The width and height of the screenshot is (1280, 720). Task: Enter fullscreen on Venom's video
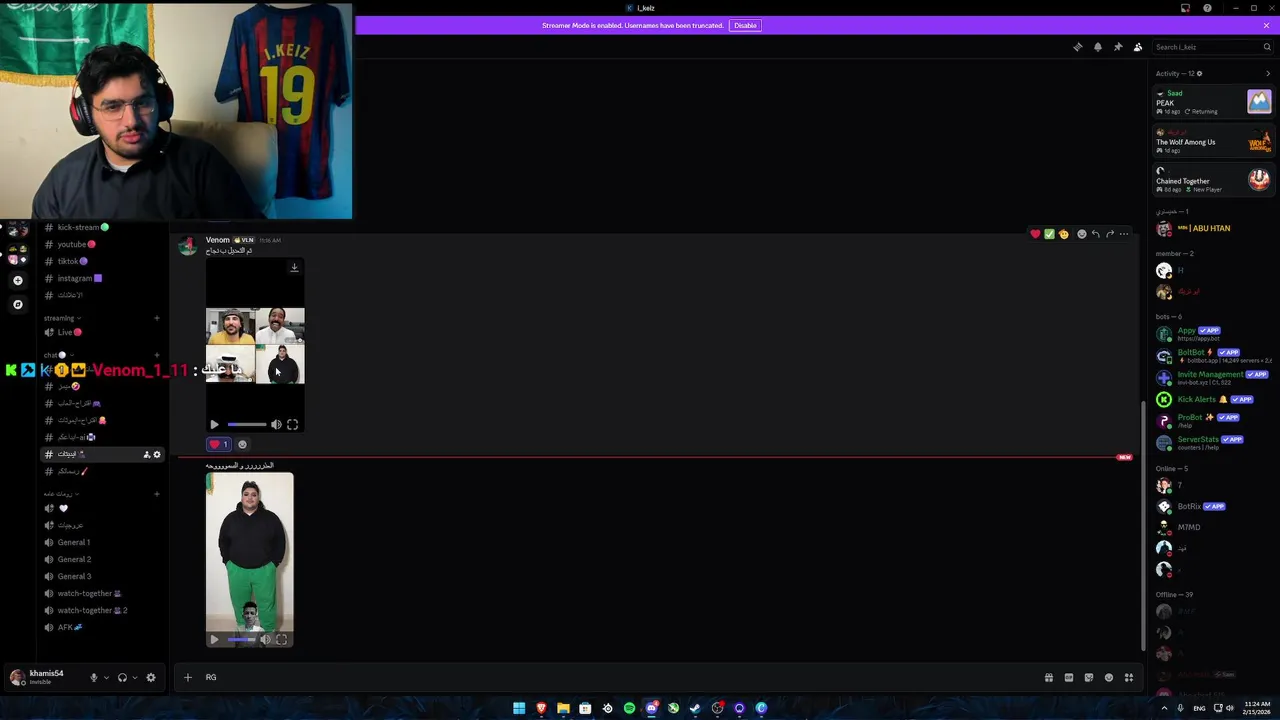(x=292, y=425)
